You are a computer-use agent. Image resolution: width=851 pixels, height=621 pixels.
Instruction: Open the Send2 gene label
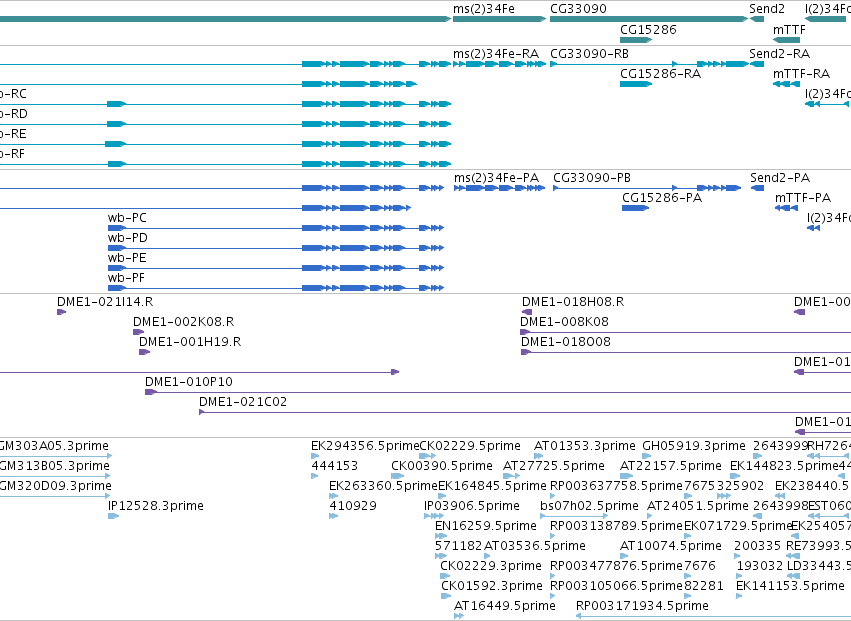[767, 9]
